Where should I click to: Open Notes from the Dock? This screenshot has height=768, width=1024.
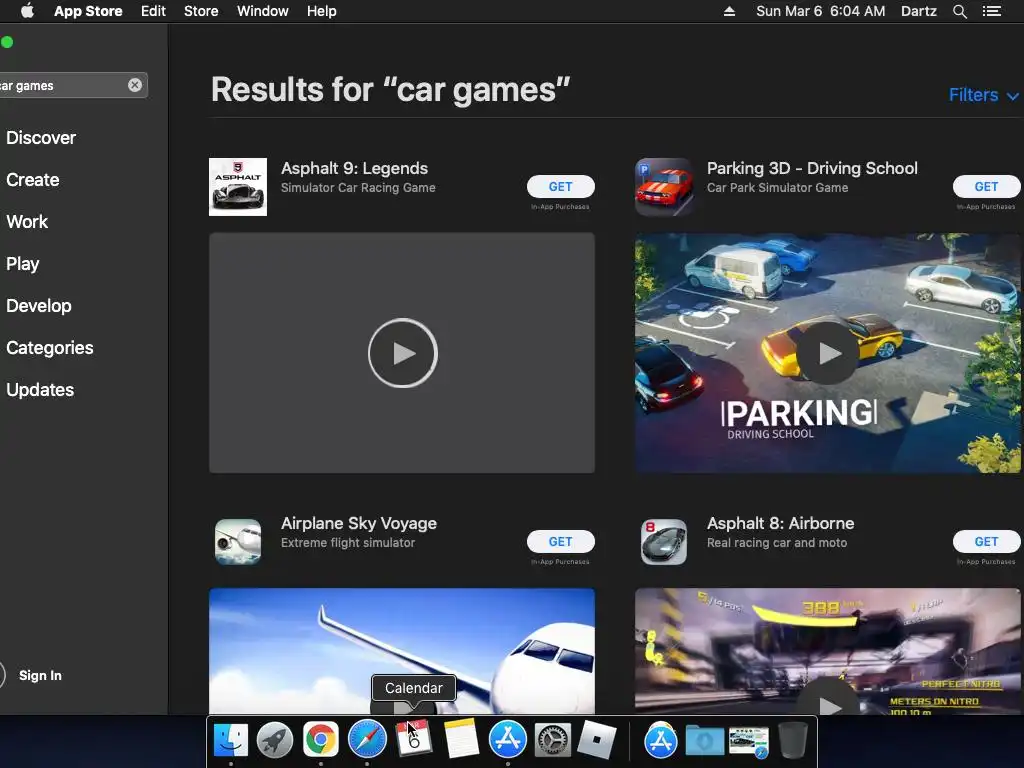pos(461,739)
